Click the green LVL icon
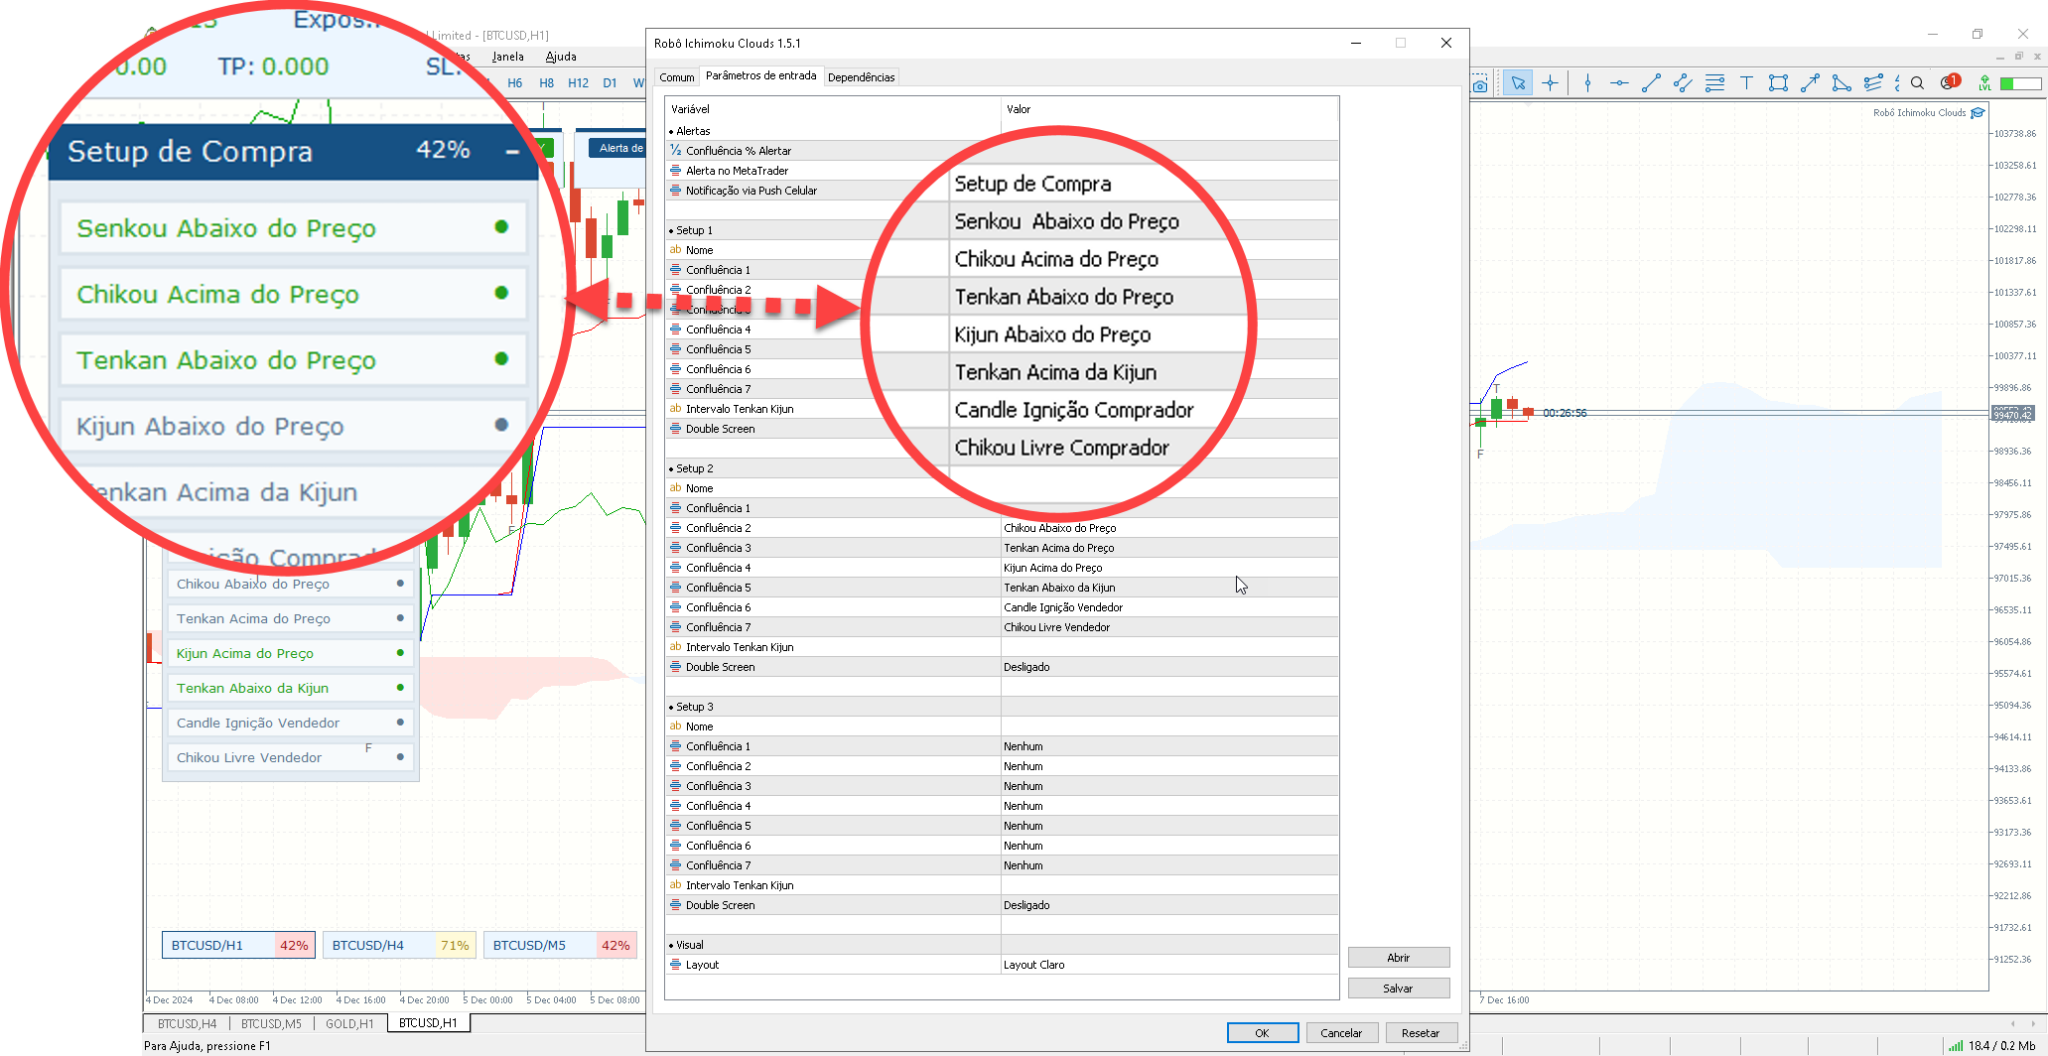 coord(1984,83)
